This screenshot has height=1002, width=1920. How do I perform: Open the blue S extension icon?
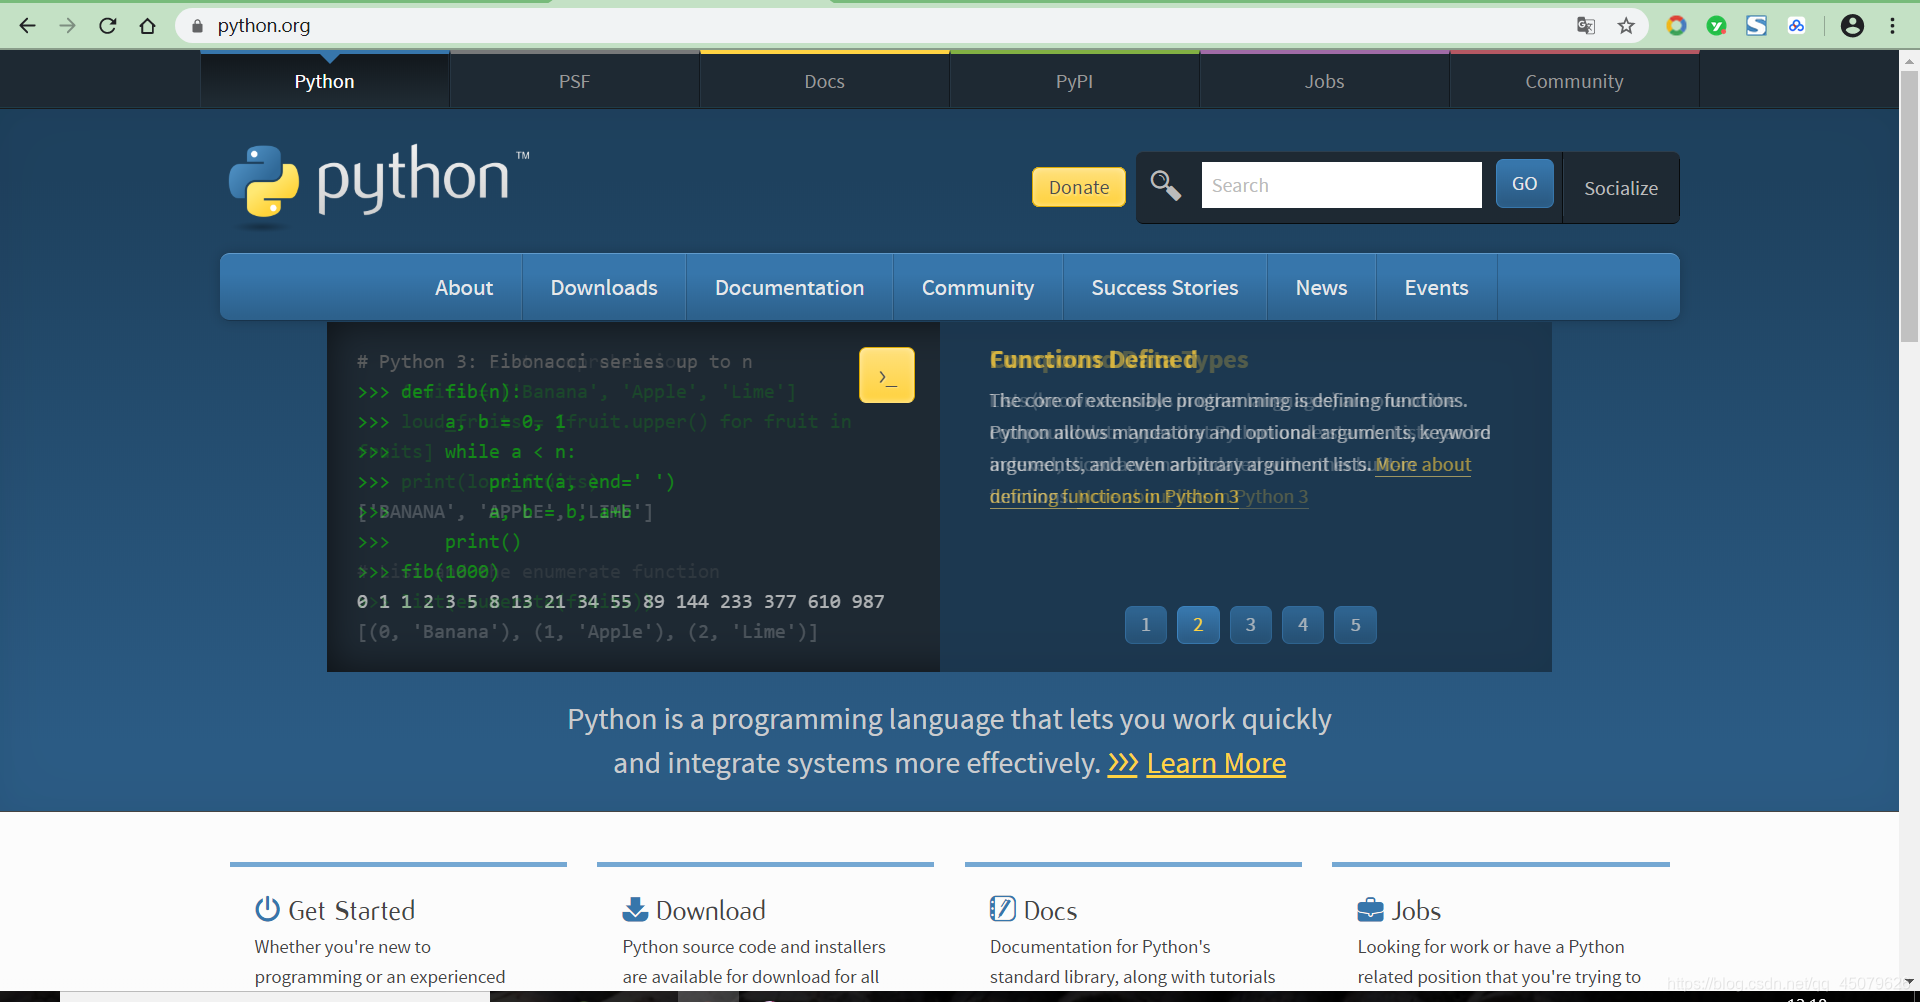1756,26
